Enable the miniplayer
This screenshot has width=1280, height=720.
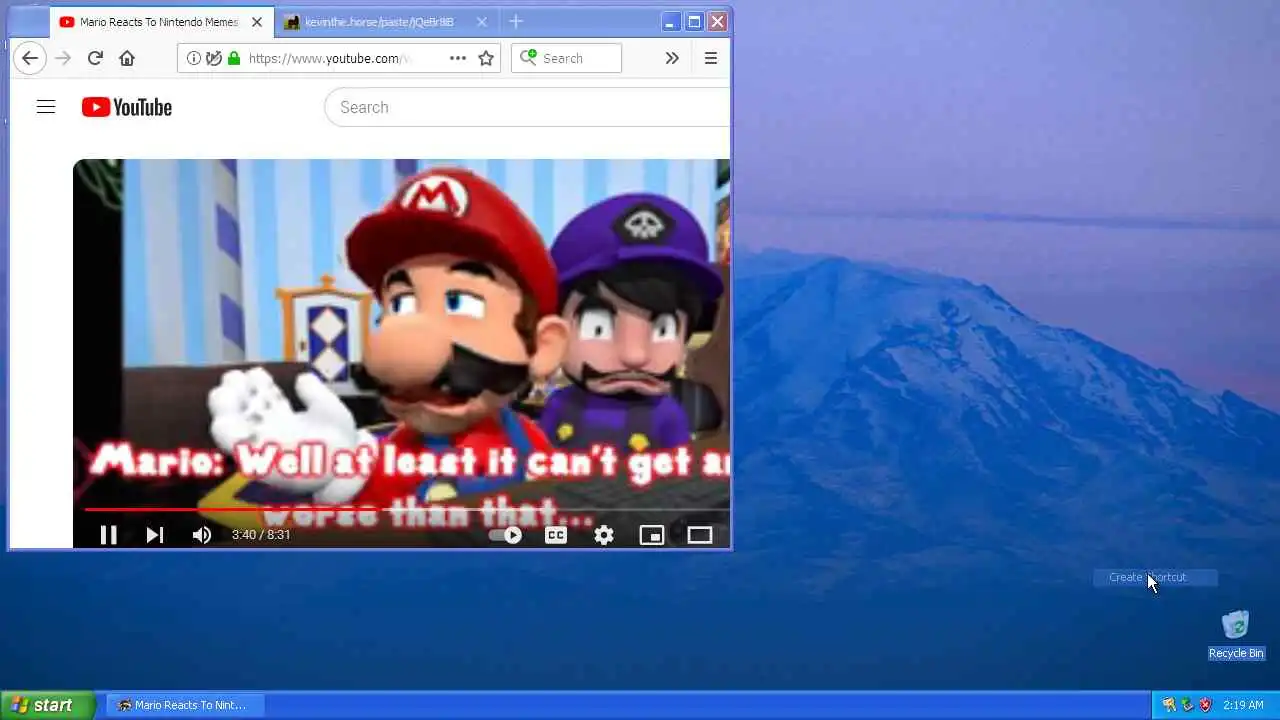(652, 535)
